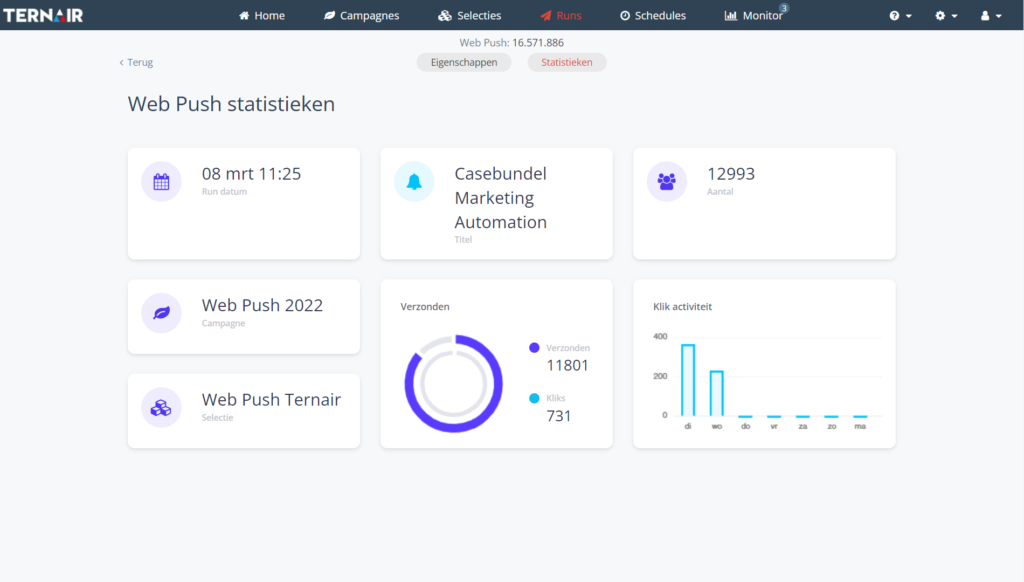Image resolution: width=1024 pixels, height=582 pixels.
Task: Click the people icon next to Aantal
Action: [667, 182]
